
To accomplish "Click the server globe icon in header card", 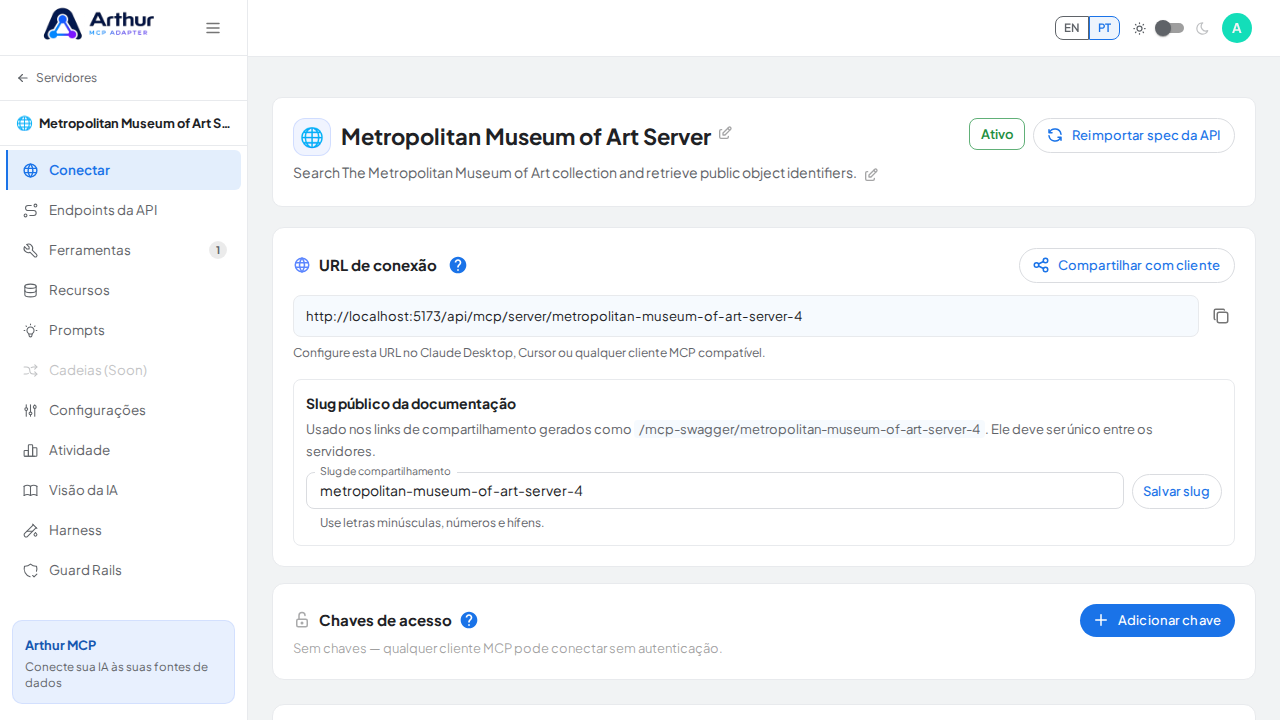I will tap(312, 137).
